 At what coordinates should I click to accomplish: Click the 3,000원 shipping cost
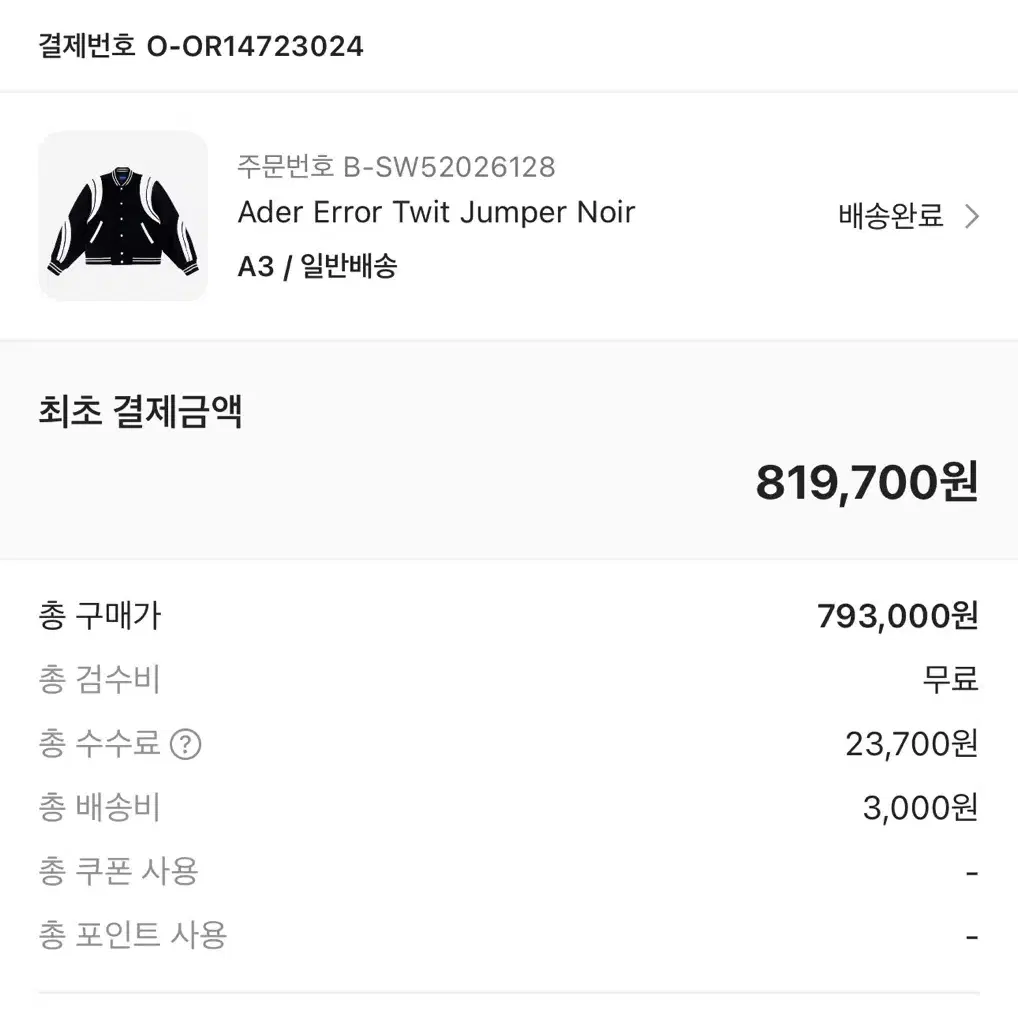click(920, 808)
